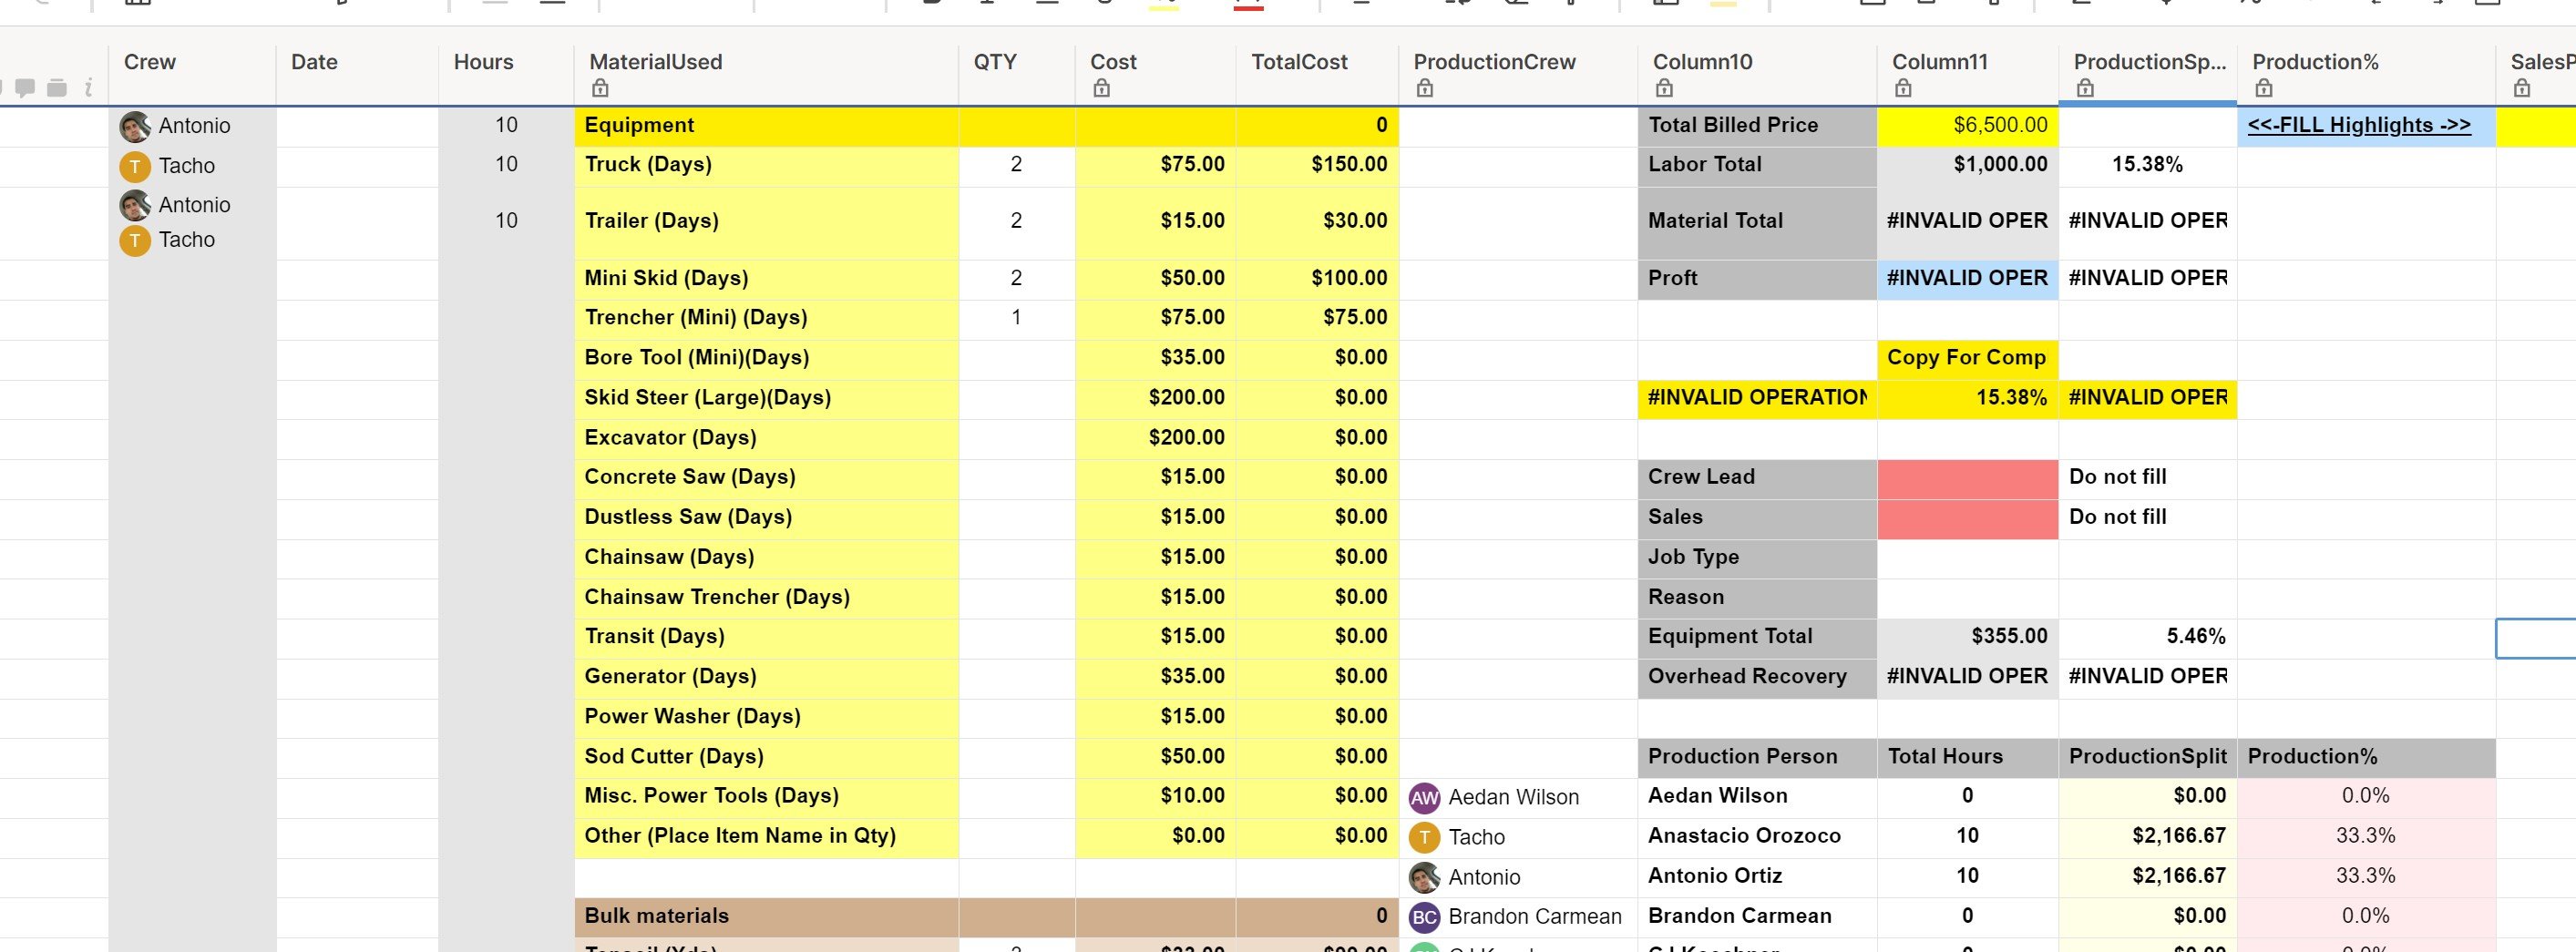Viewport: 2576px width, 952px height.
Task: Click the lock icon in the Cost column header
Action: pyautogui.click(x=1103, y=89)
